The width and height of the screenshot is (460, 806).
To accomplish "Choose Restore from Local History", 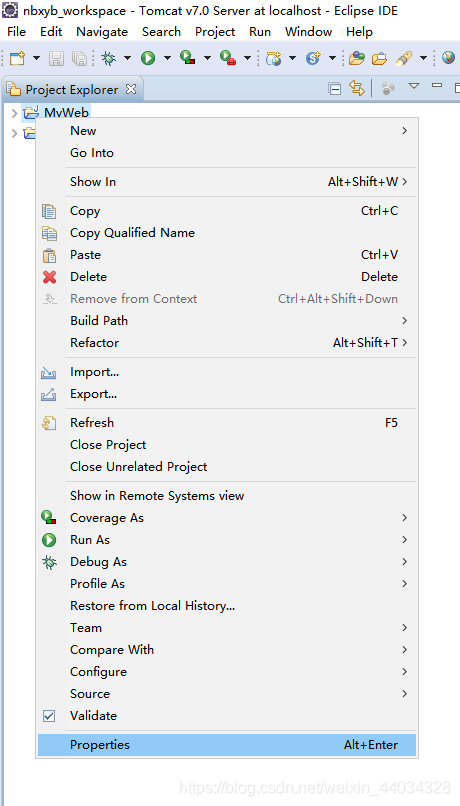I will coord(227,606).
